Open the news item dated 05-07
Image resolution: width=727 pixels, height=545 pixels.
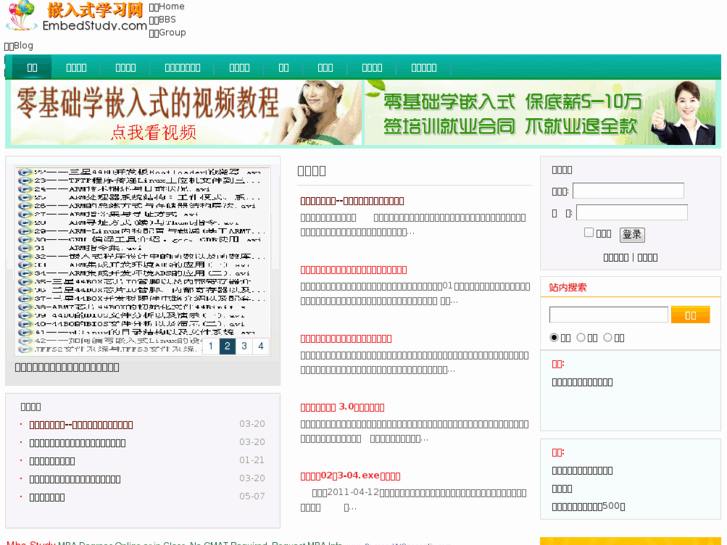[47, 497]
